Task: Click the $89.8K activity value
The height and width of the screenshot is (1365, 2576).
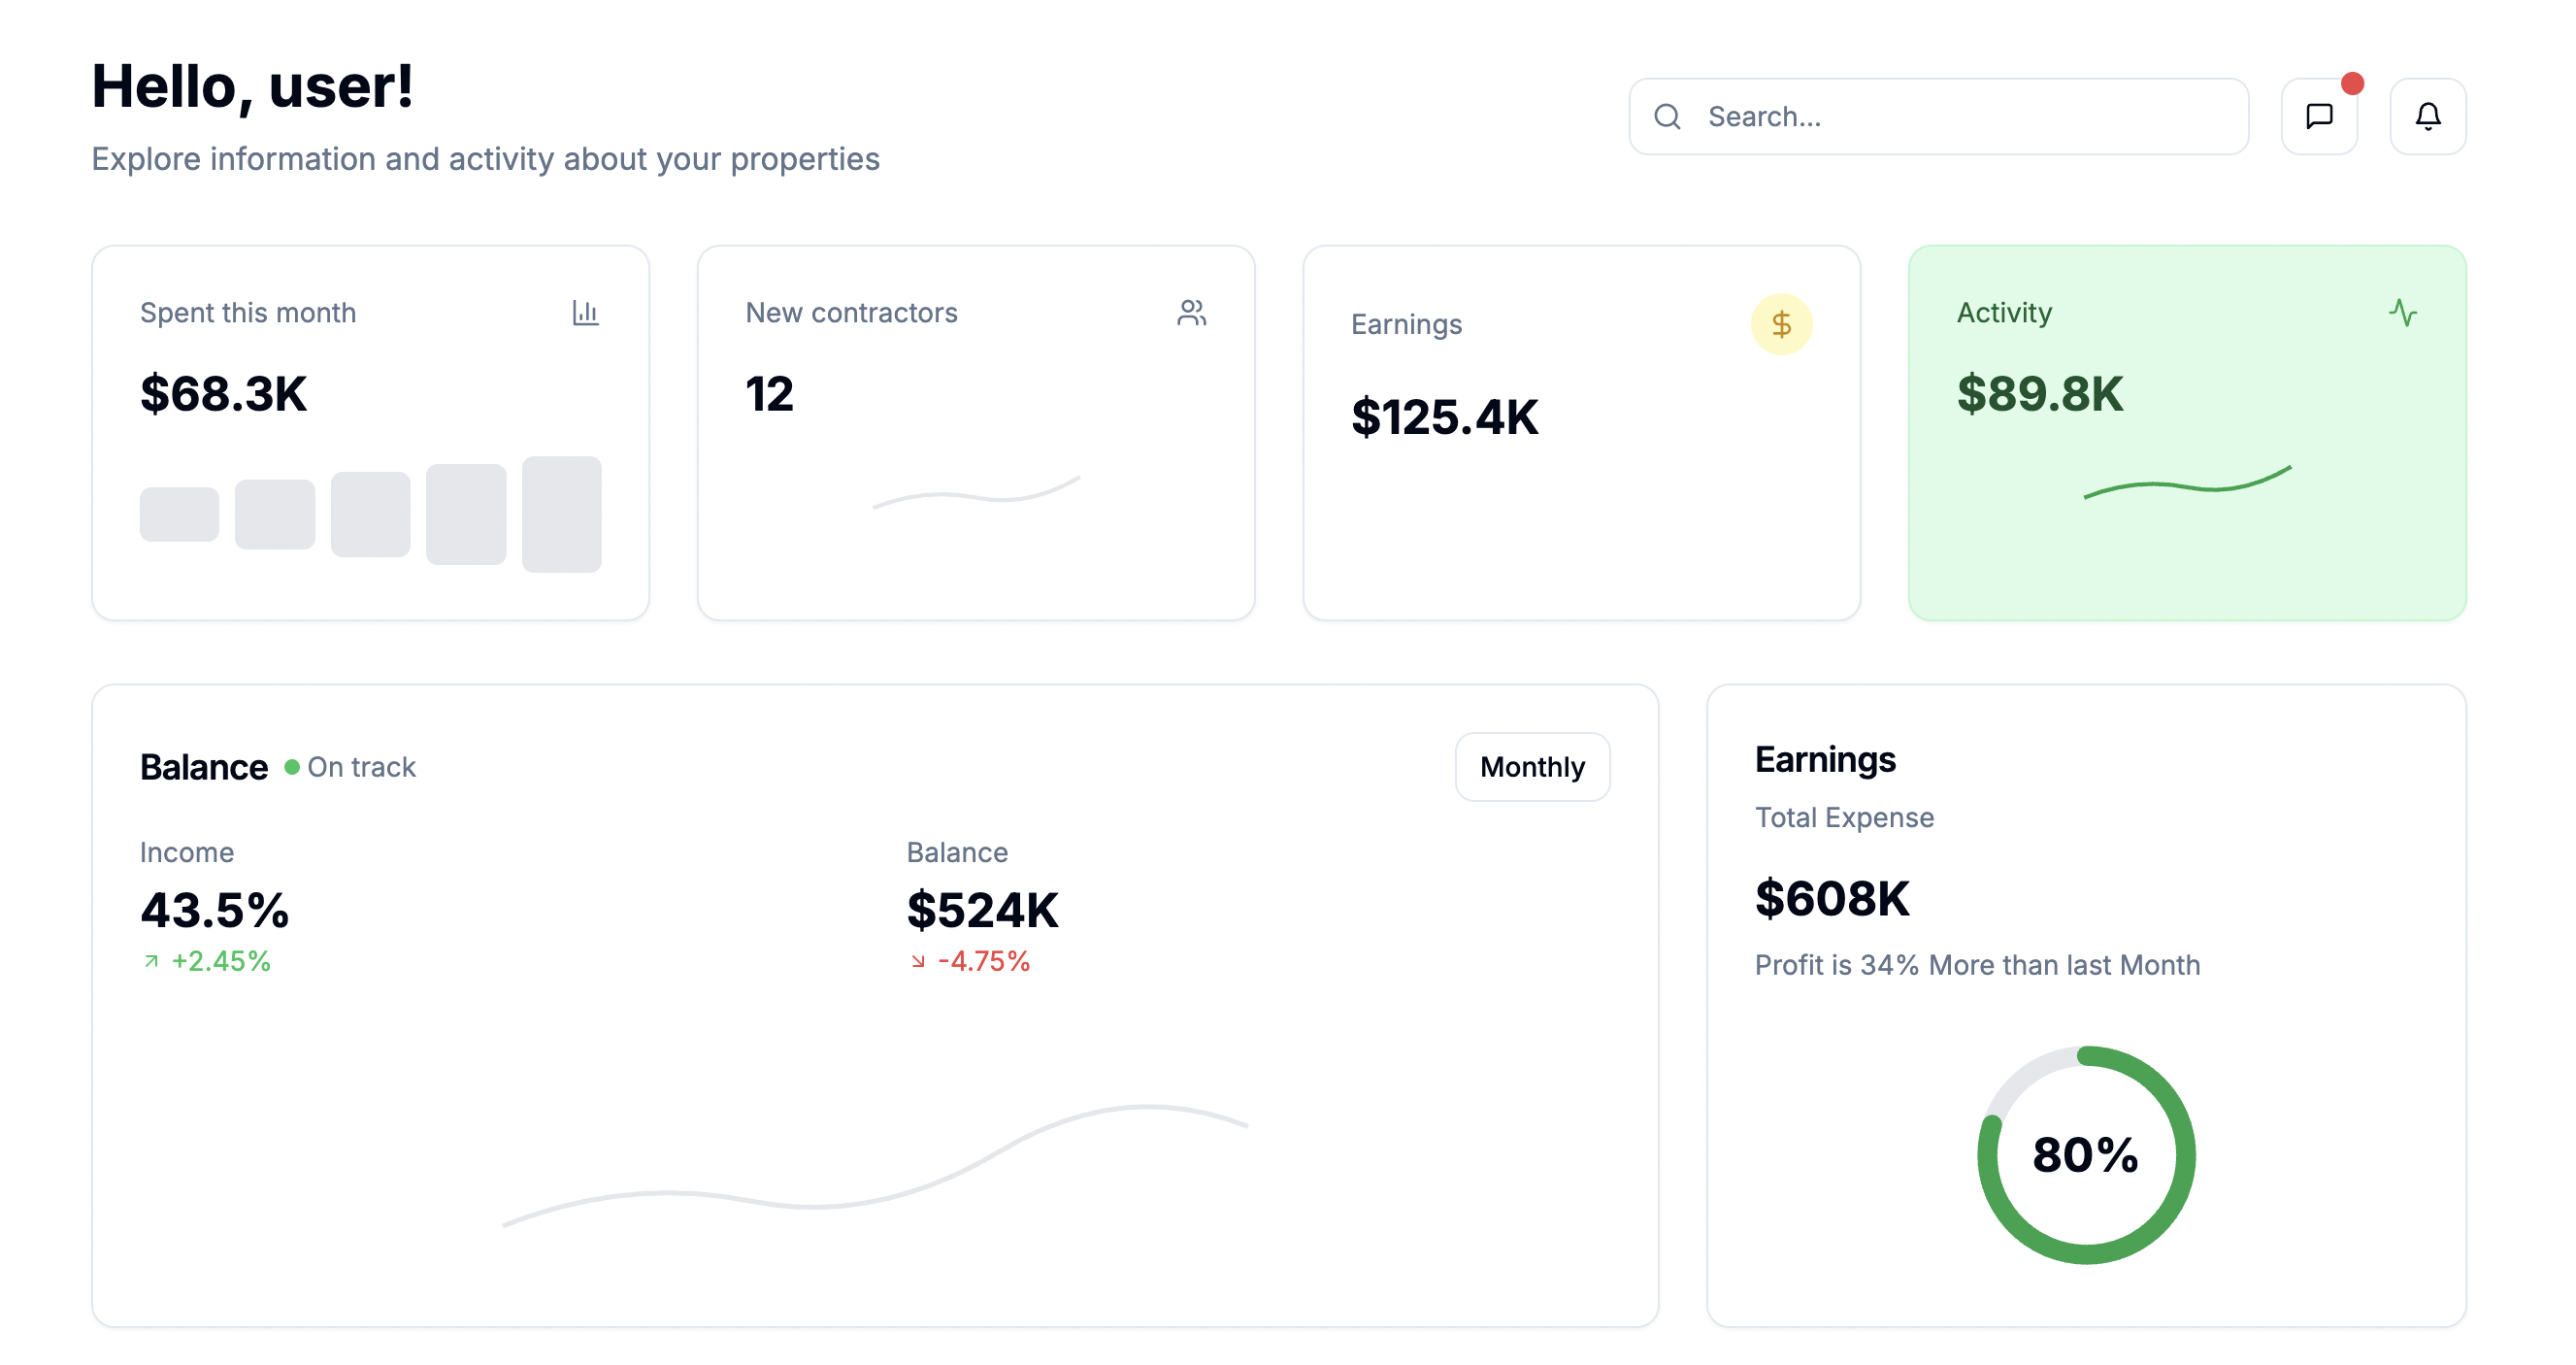Action: pos(2039,393)
